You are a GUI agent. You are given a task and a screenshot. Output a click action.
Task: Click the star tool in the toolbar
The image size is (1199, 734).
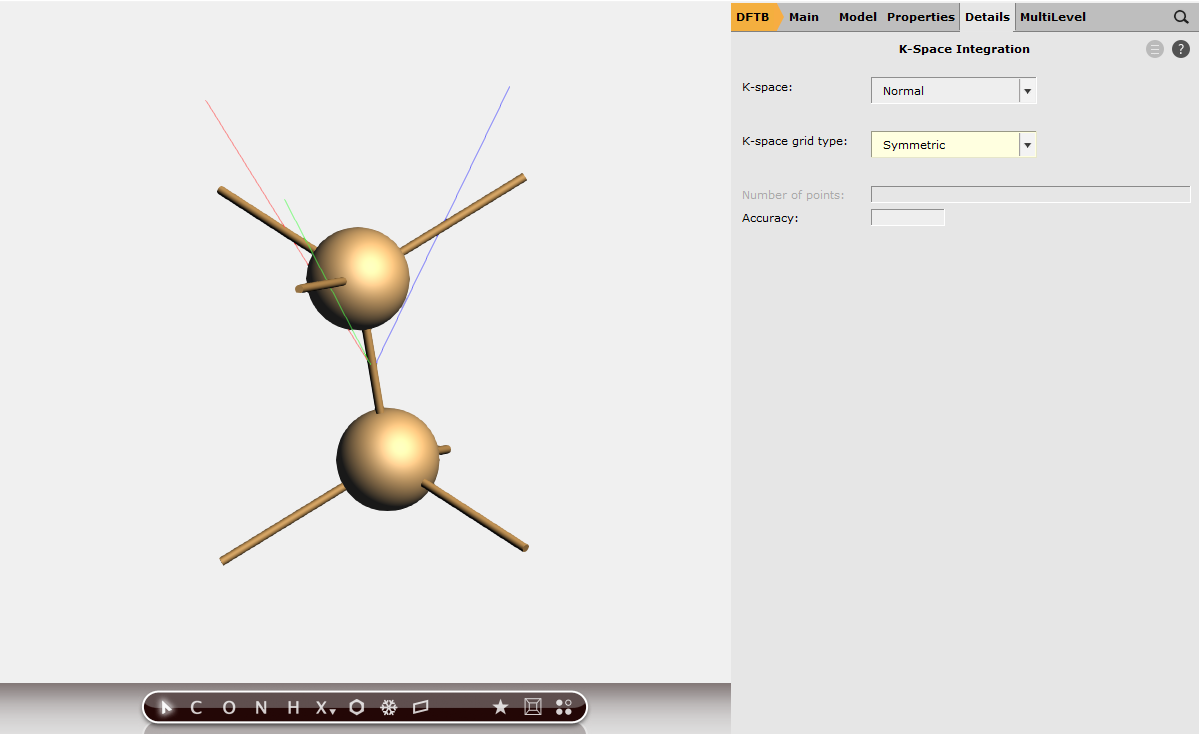(501, 707)
